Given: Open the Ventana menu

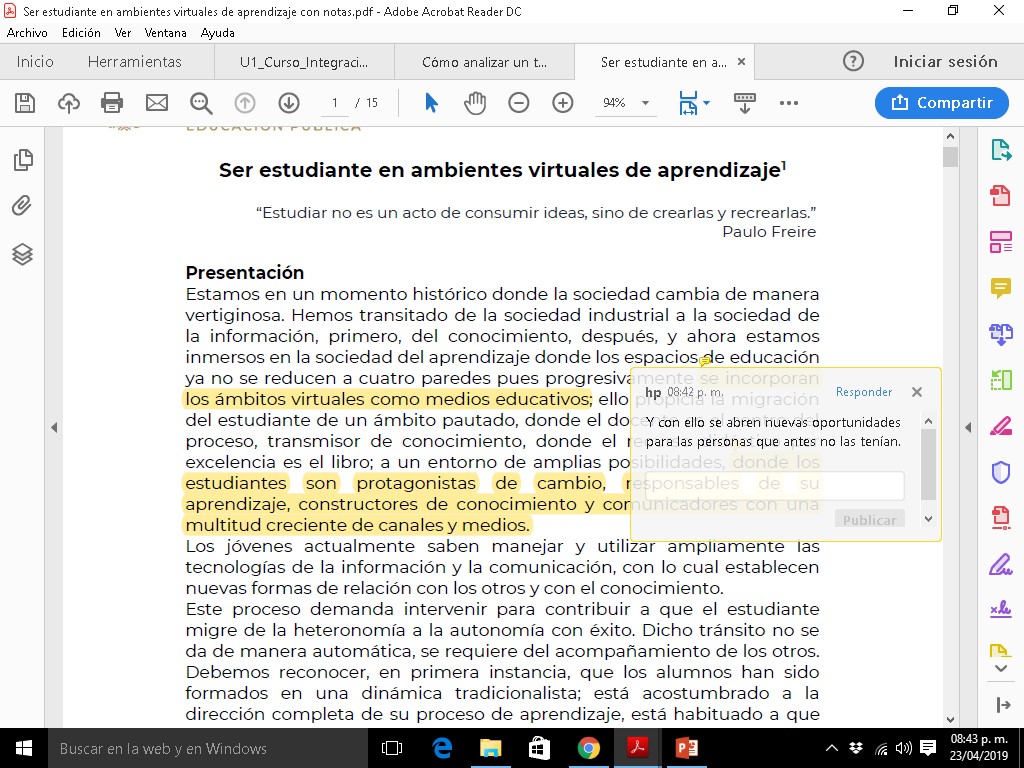Looking at the screenshot, I should (x=165, y=33).
